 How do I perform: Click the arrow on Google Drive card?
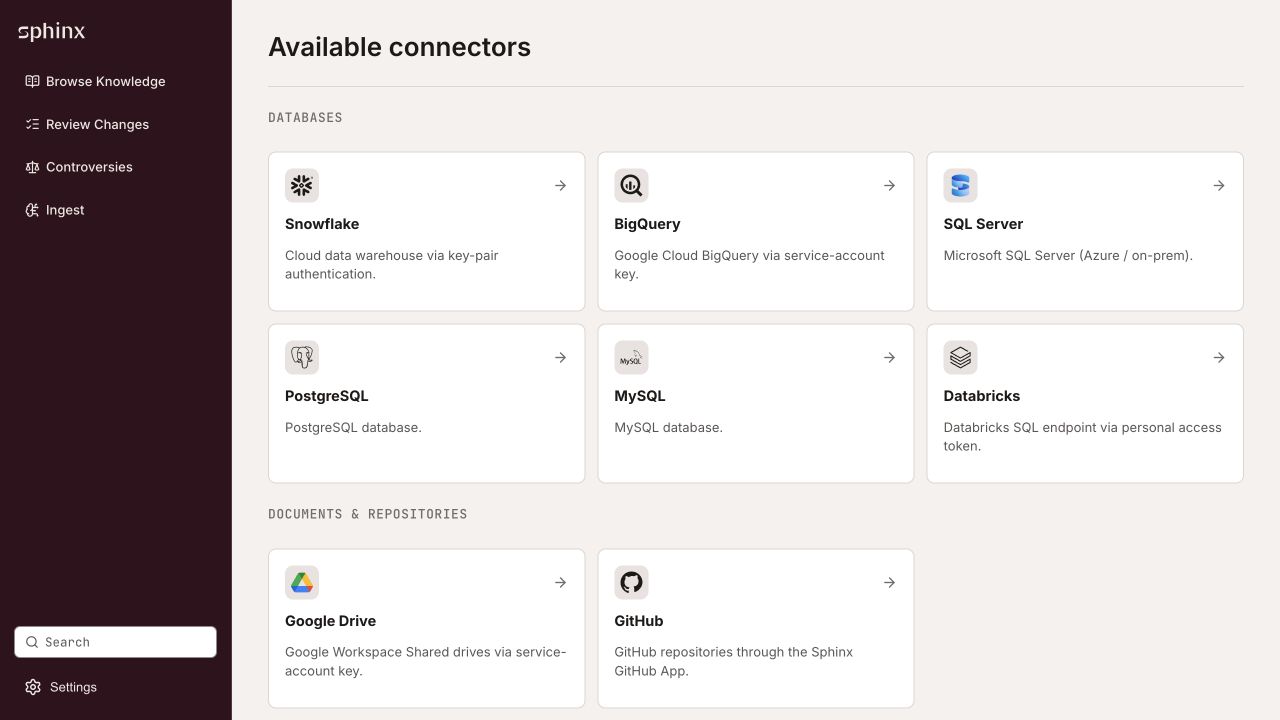560,582
